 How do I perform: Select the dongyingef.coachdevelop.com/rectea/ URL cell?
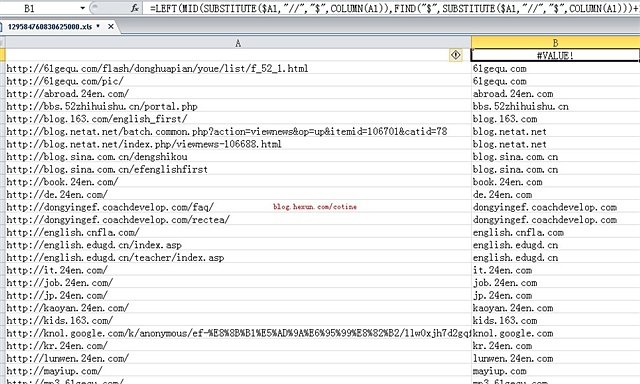(238, 220)
